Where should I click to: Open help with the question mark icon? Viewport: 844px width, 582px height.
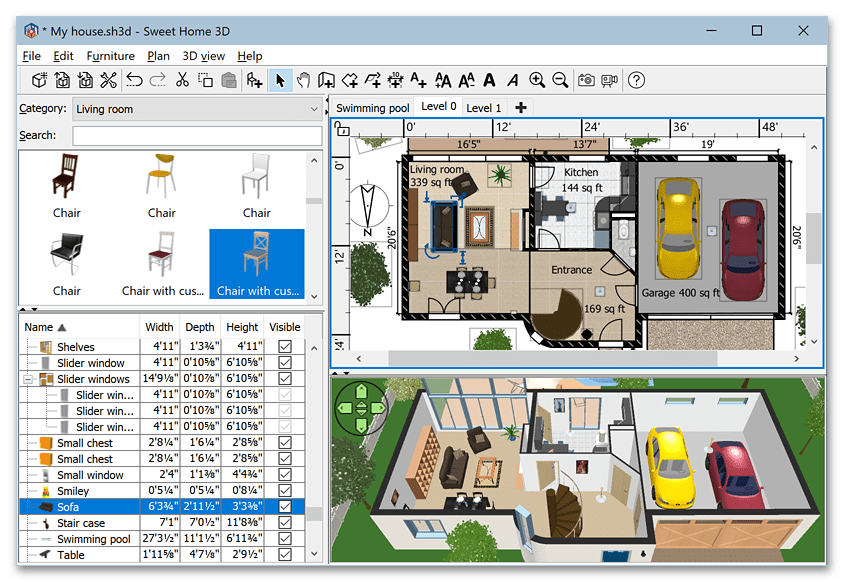tap(636, 80)
